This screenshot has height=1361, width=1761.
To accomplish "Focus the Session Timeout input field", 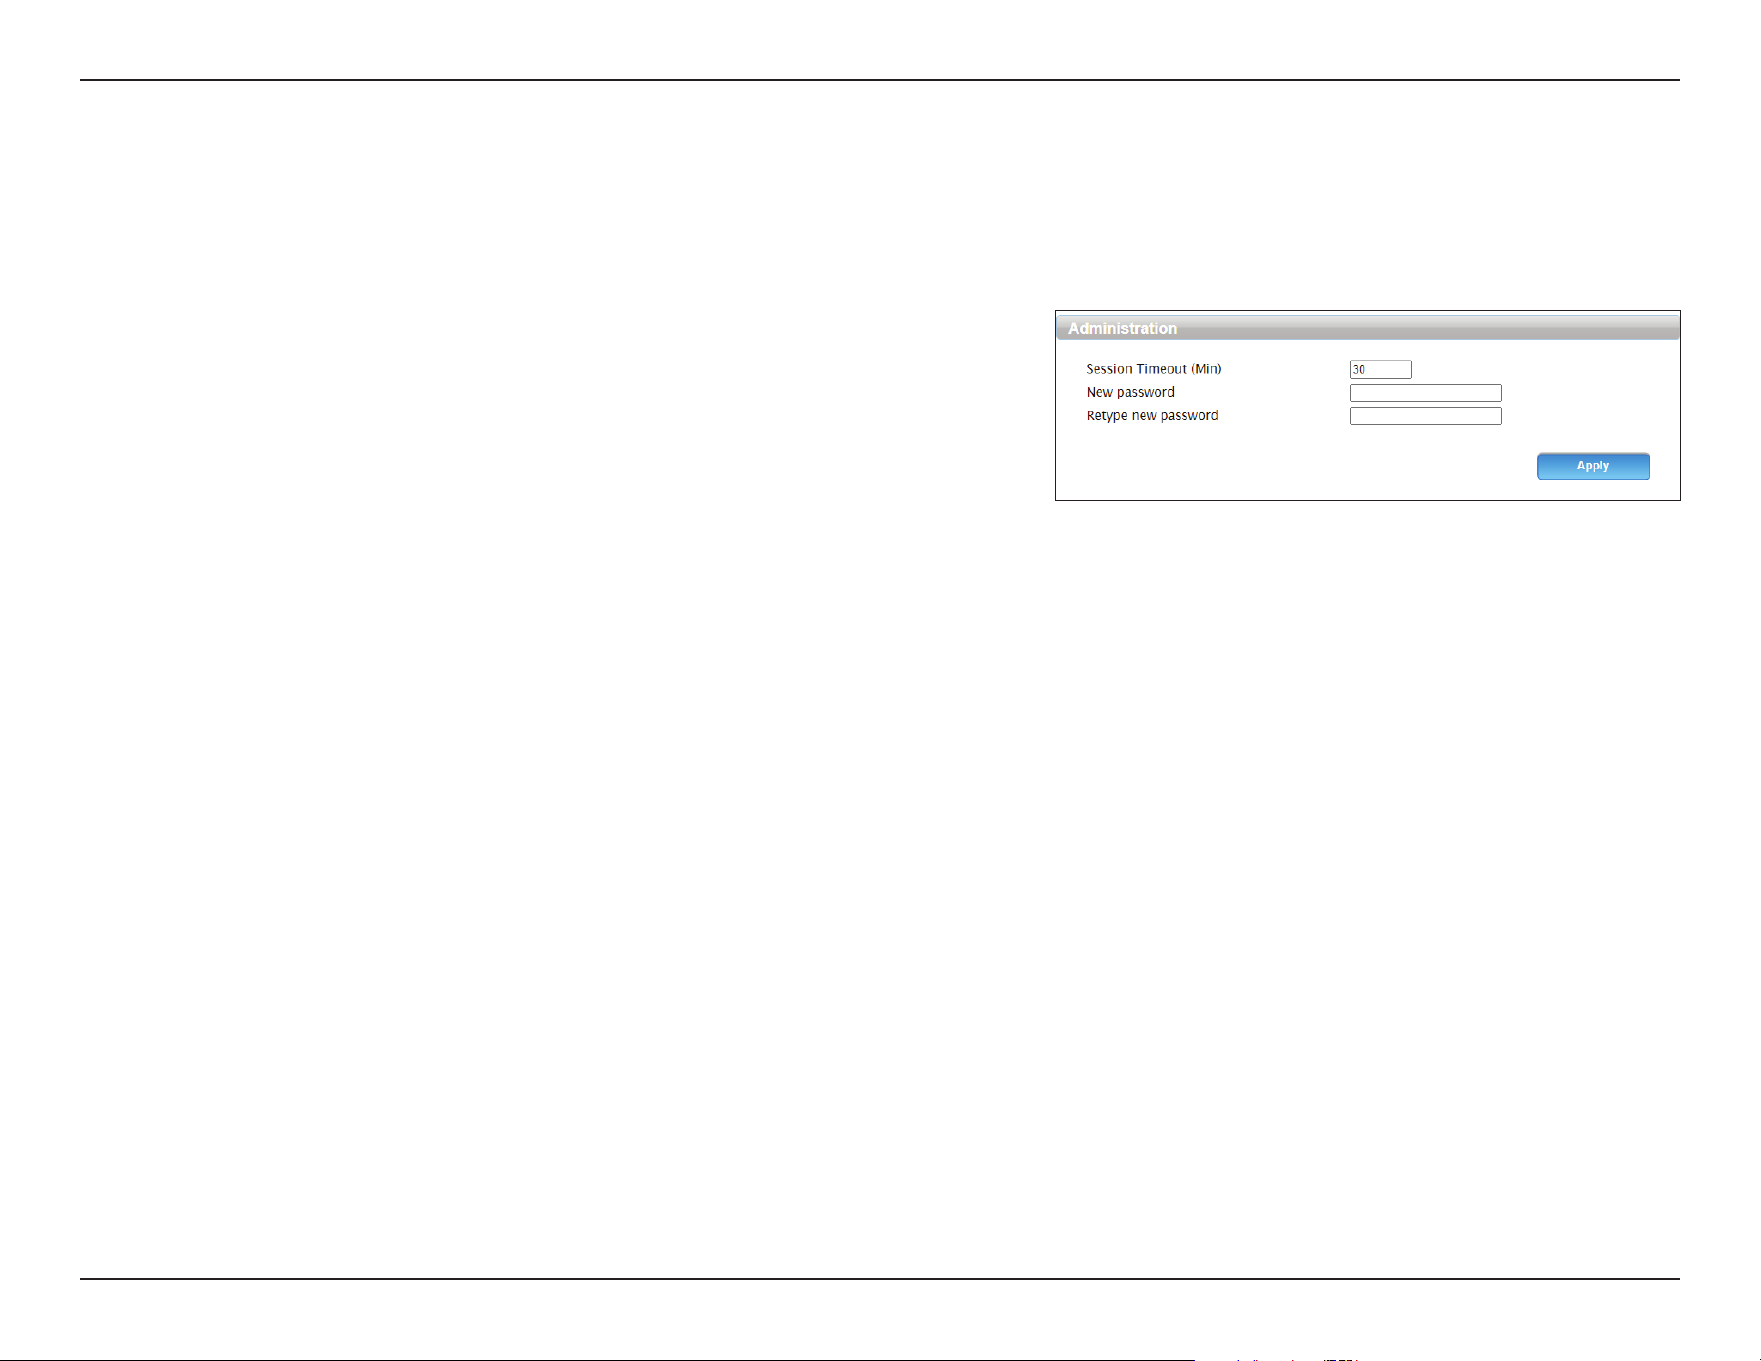I will point(1380,370).
